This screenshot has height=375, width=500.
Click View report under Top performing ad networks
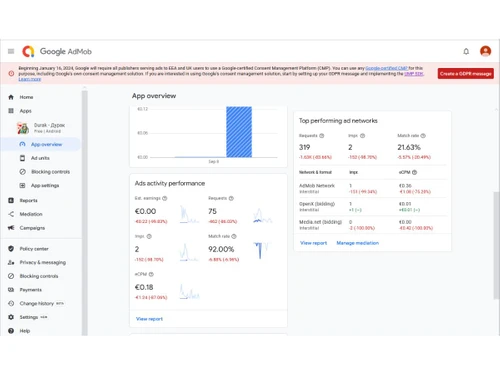pyautogui.click(x=313, y=243)
